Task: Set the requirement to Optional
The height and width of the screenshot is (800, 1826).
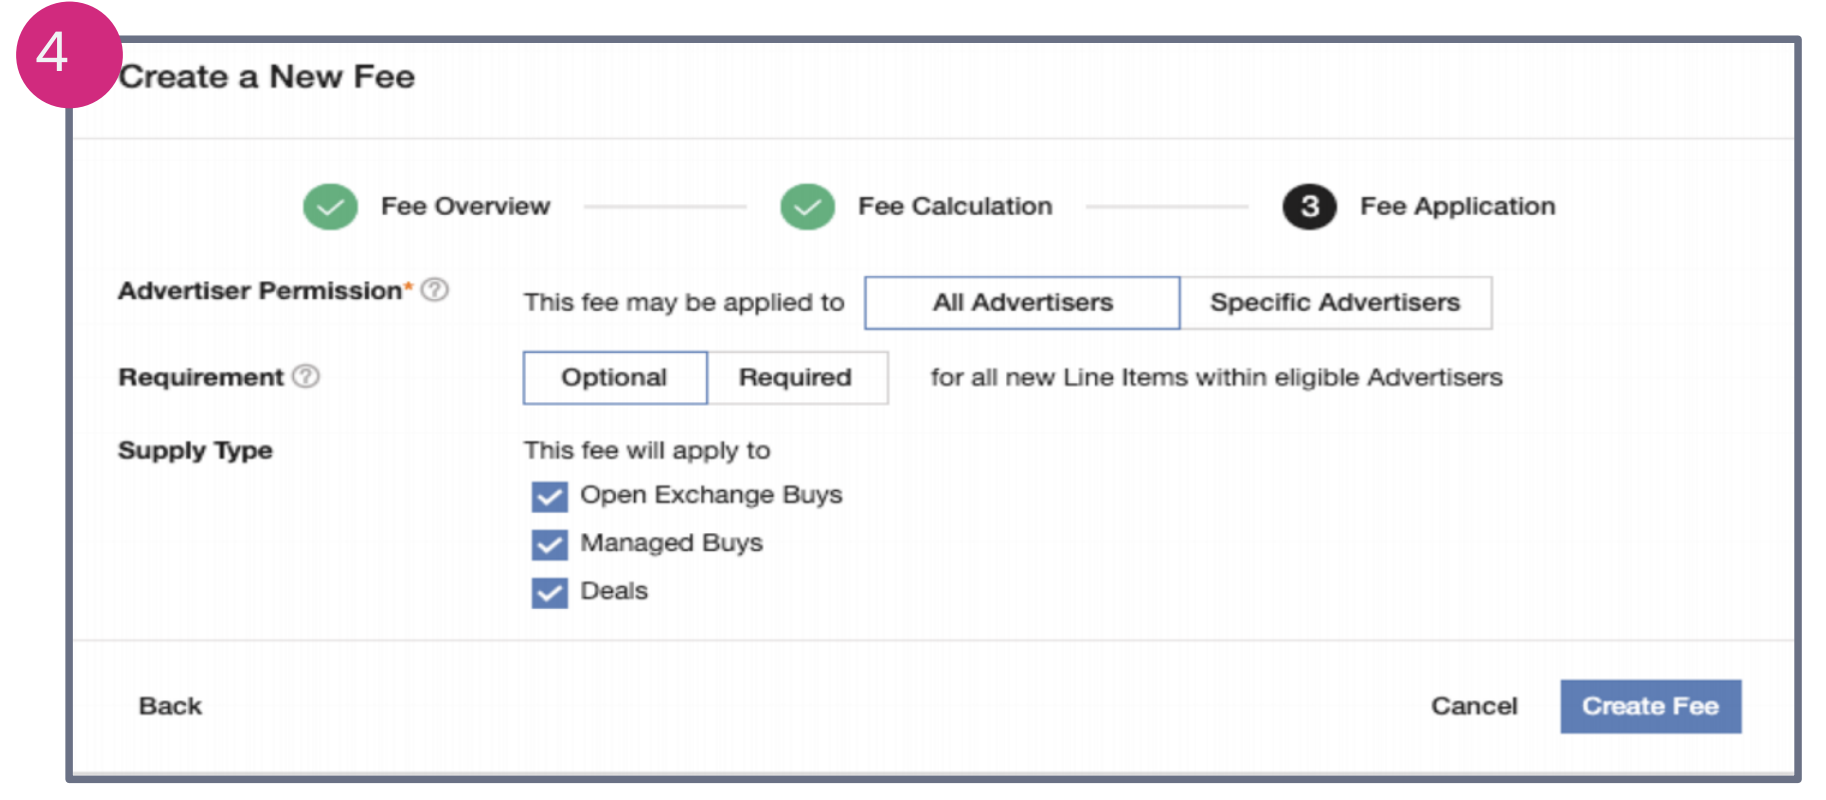Action: (614, 378)
